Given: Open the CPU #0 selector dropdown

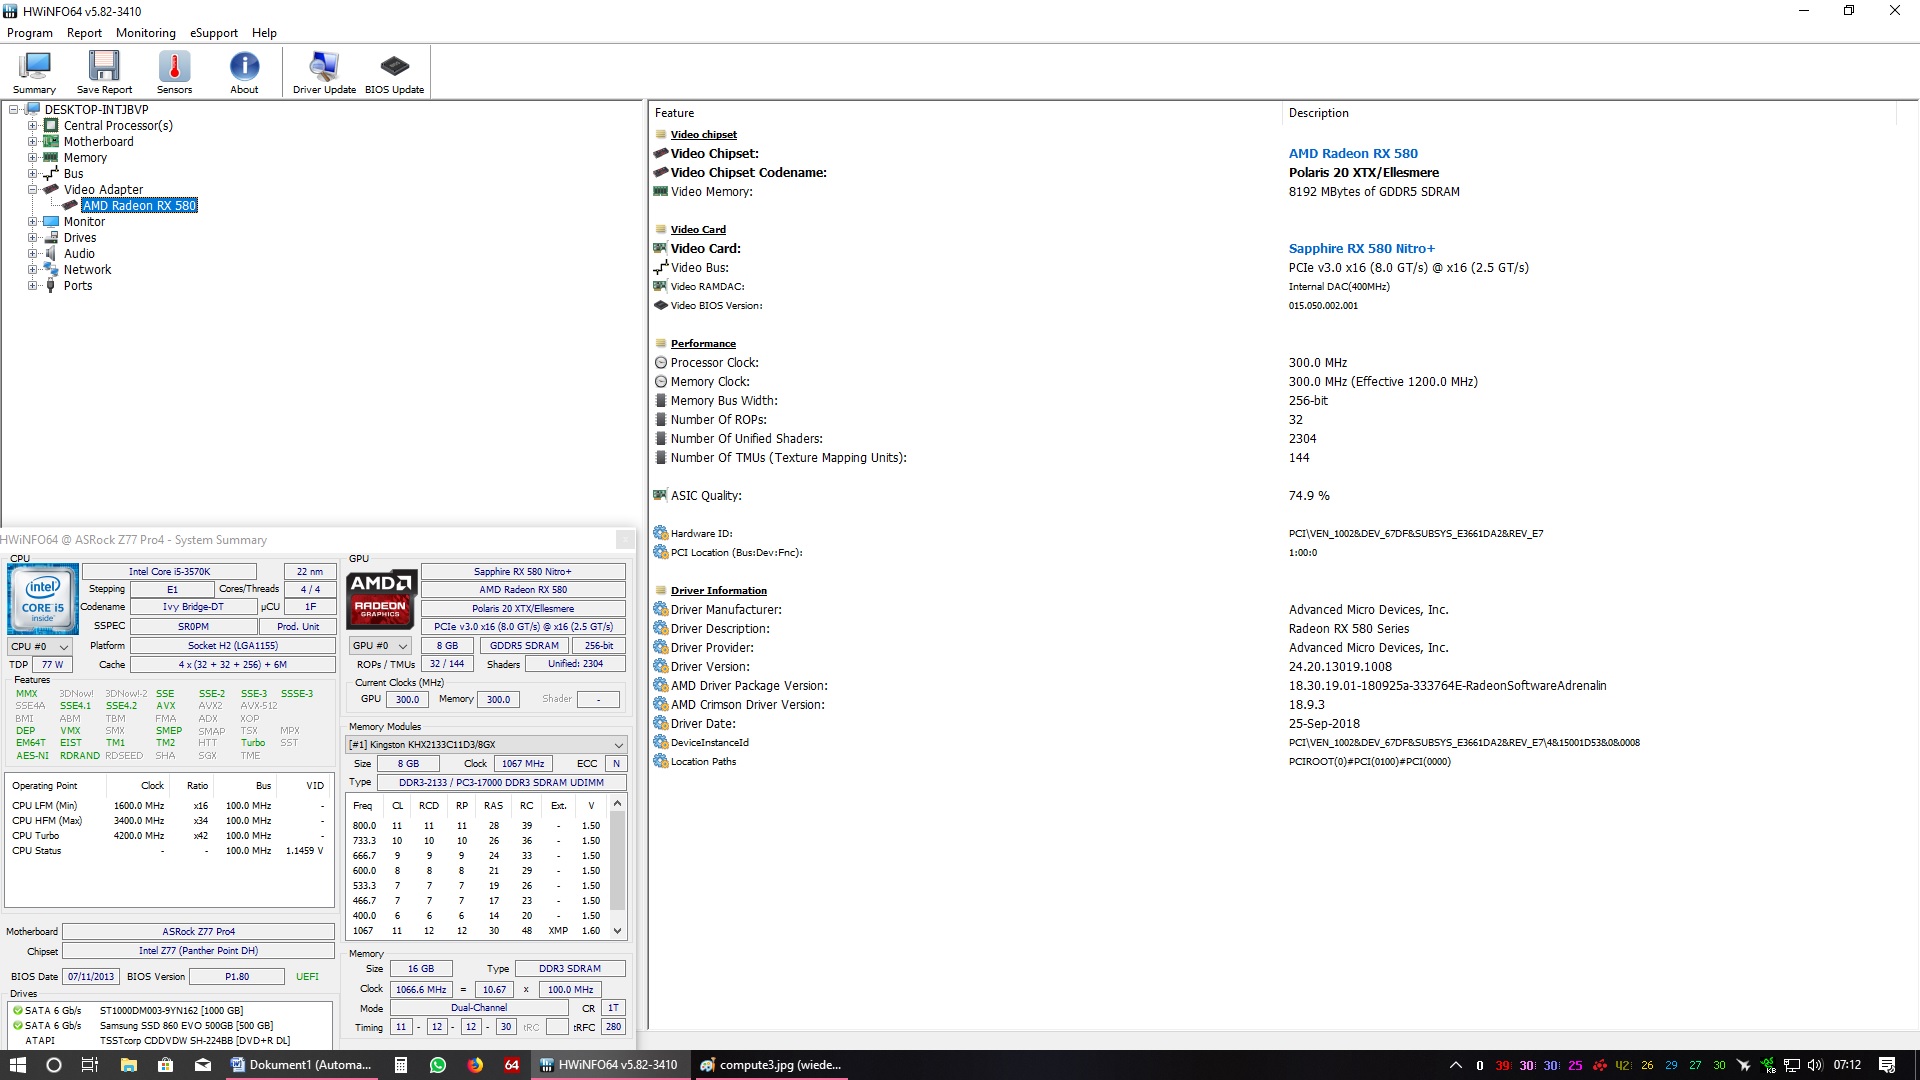Looking at the screenshot, I should click(40, 647).
